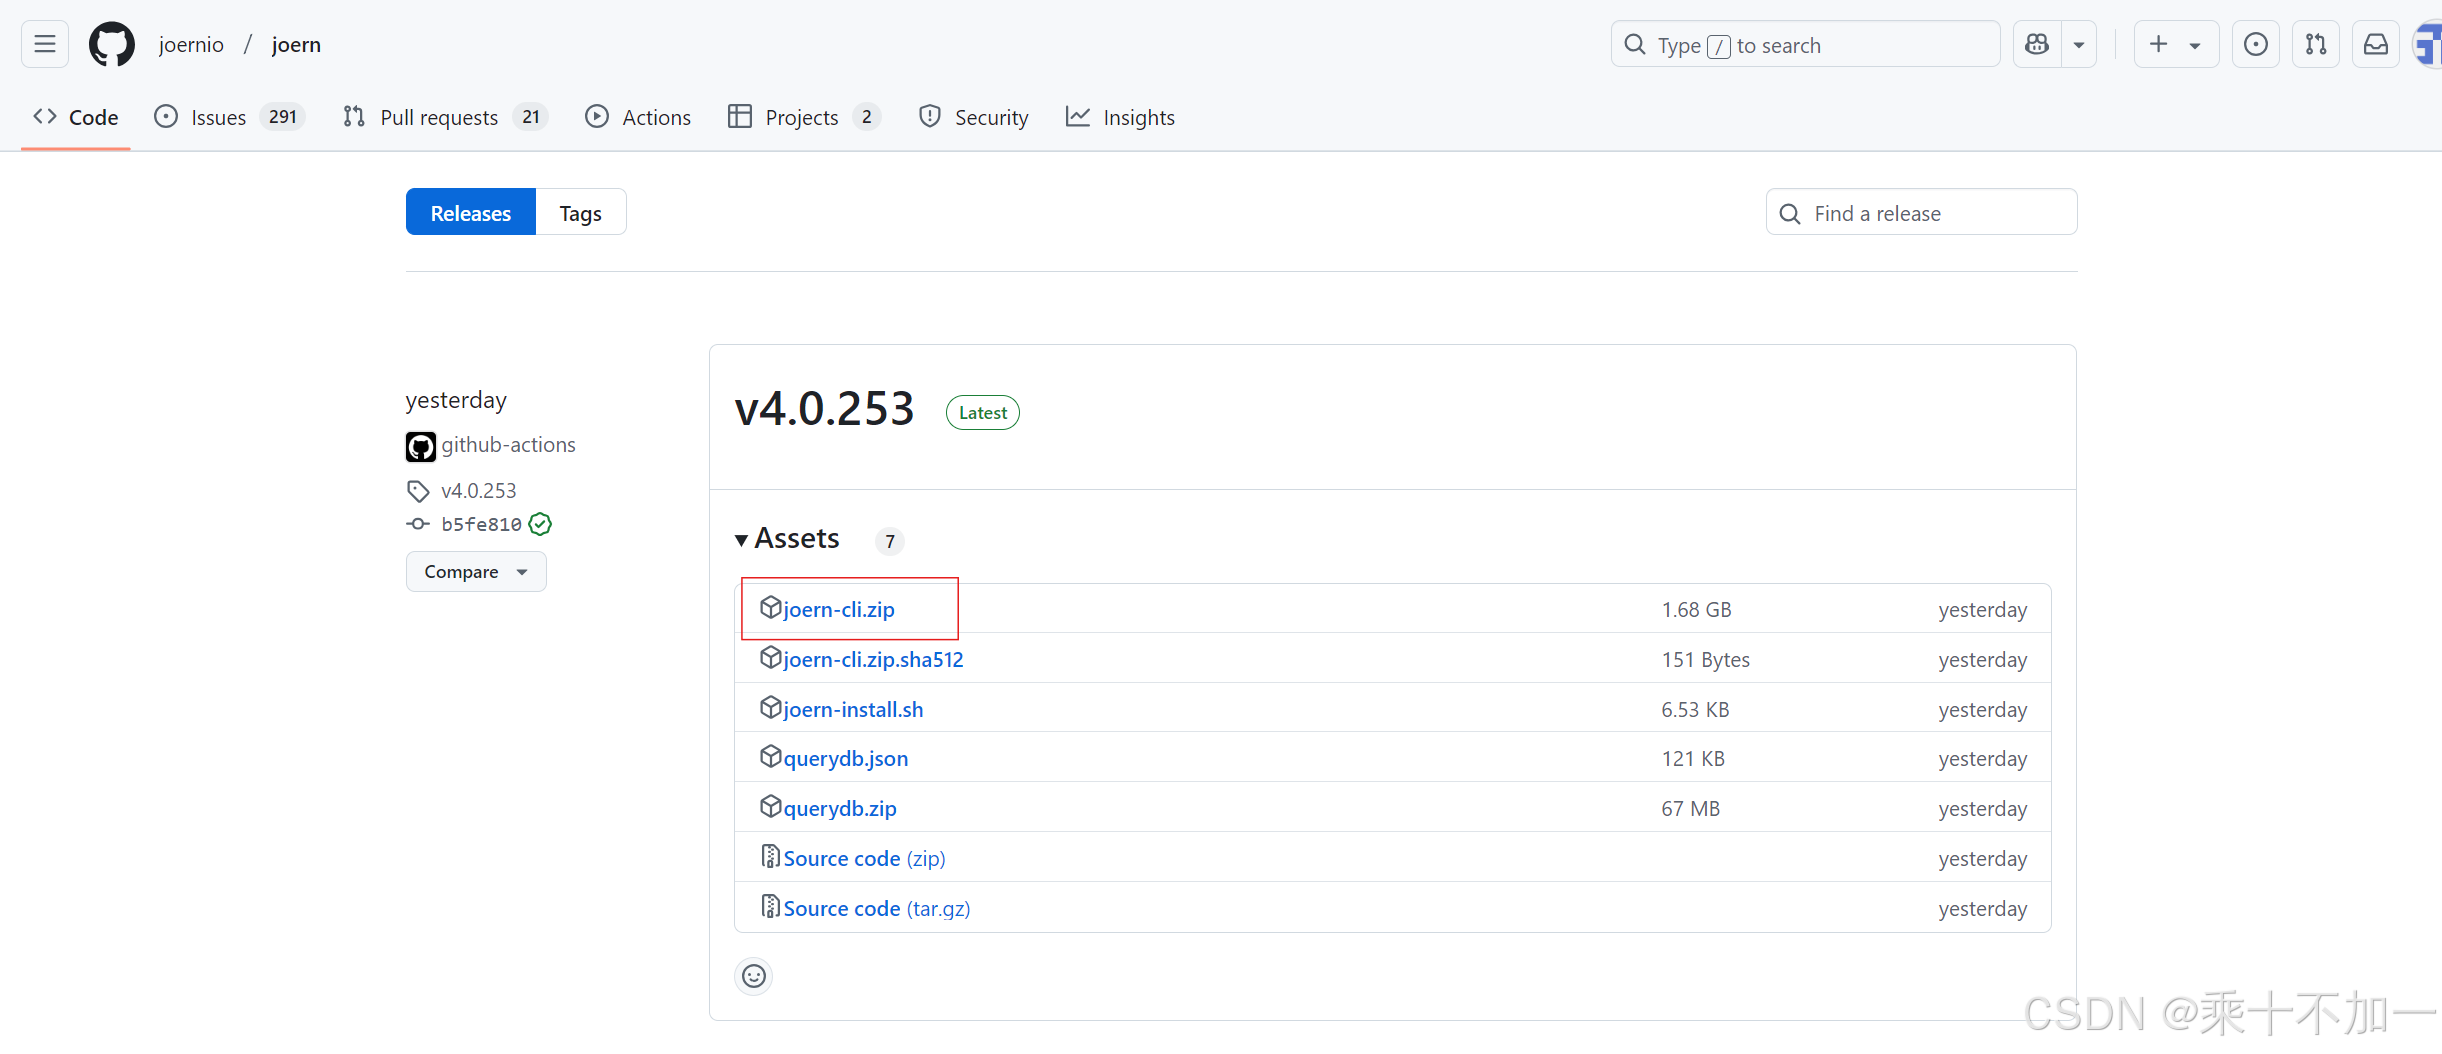Download querydb.json
The image size is (2442, 1054).
[845, 758]
